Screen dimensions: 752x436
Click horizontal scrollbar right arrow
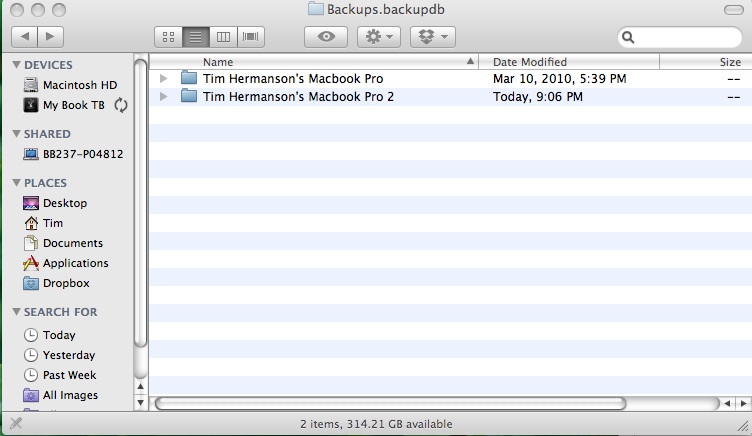pyautogui.click(x=743, y=403)
